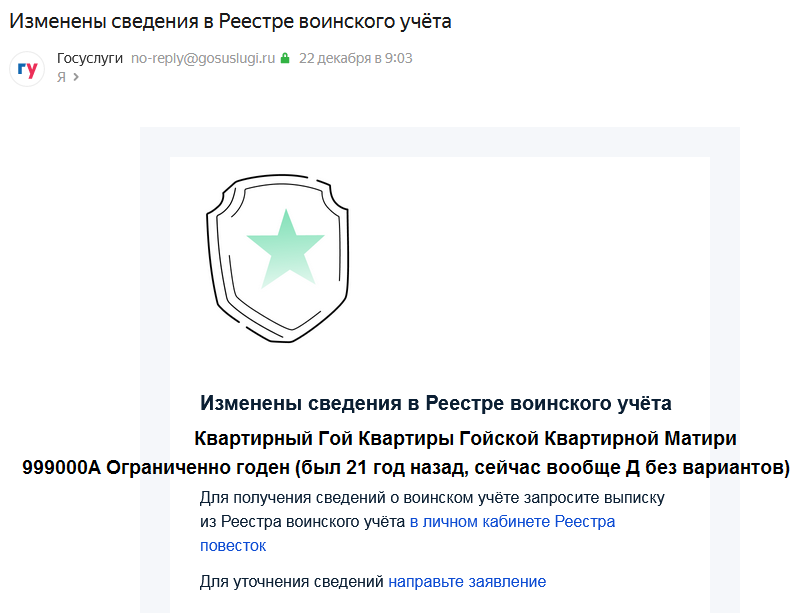Open the личном кабинете Реестра link

(512, 522)
